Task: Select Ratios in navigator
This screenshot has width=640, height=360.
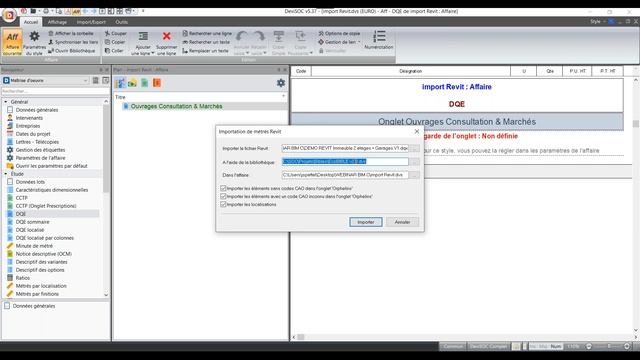Action: [x=22, y=278]
